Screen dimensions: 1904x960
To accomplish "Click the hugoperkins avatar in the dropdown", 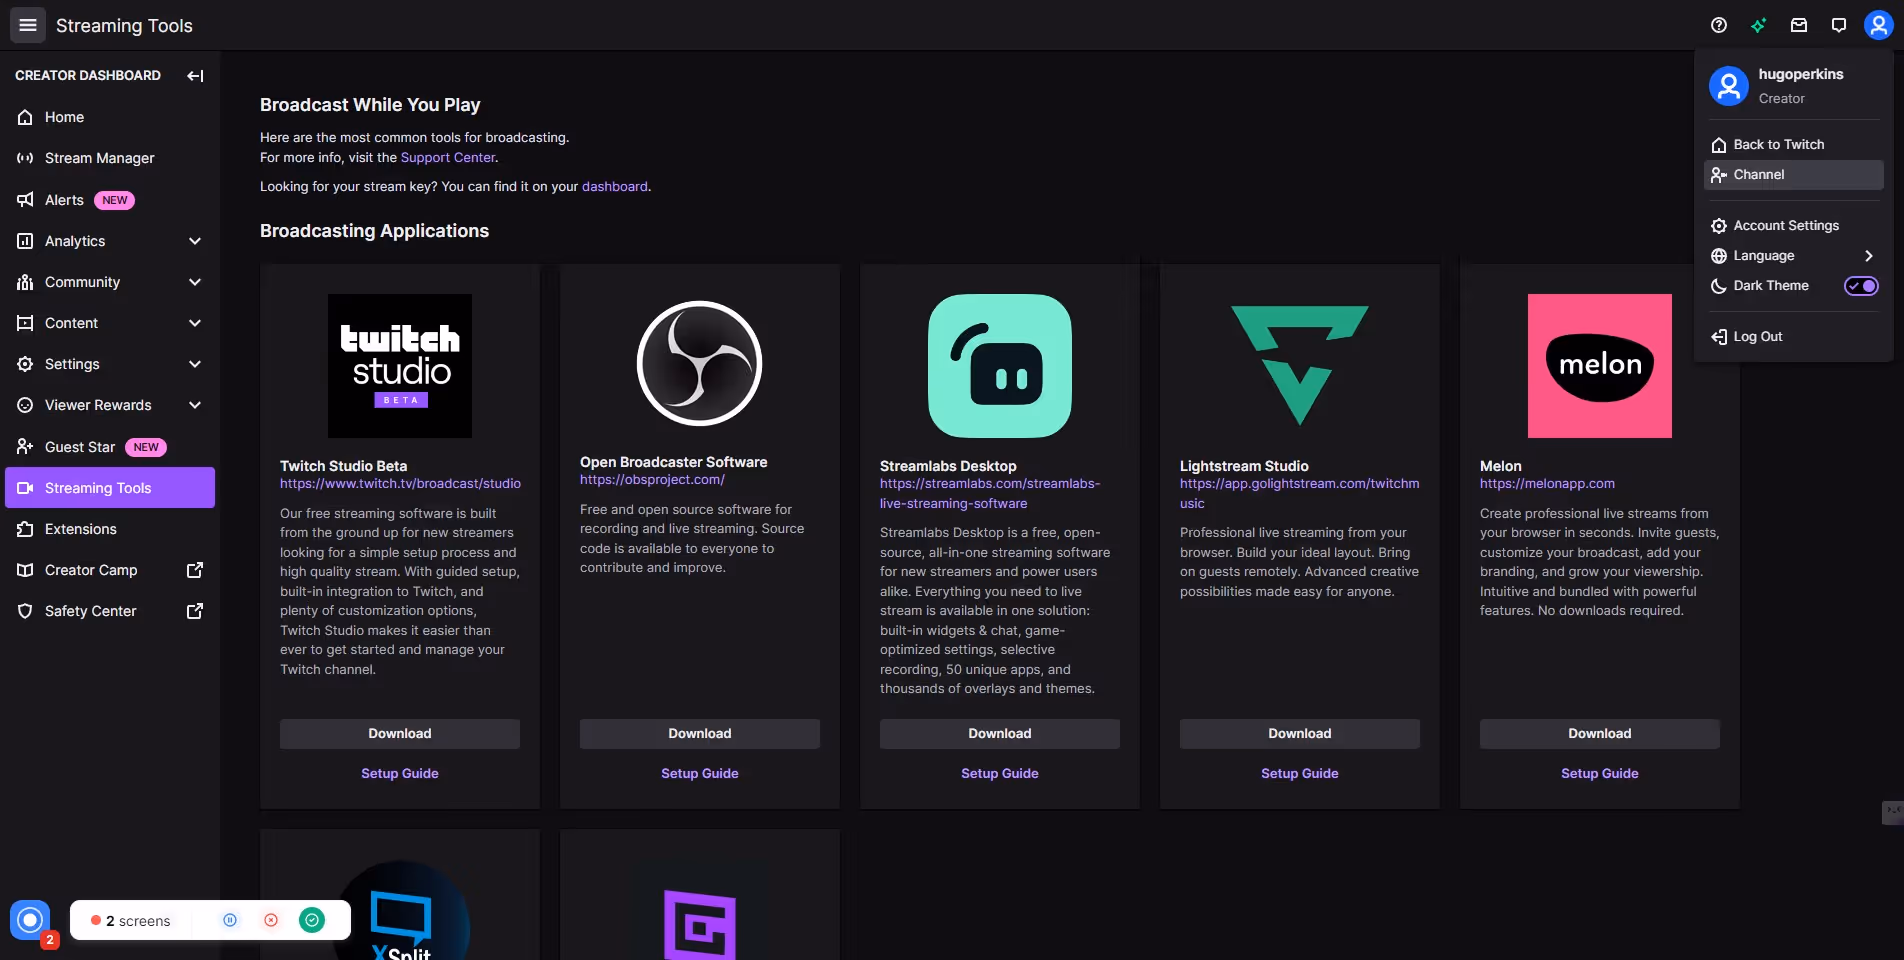I will tap(1729, 86).
